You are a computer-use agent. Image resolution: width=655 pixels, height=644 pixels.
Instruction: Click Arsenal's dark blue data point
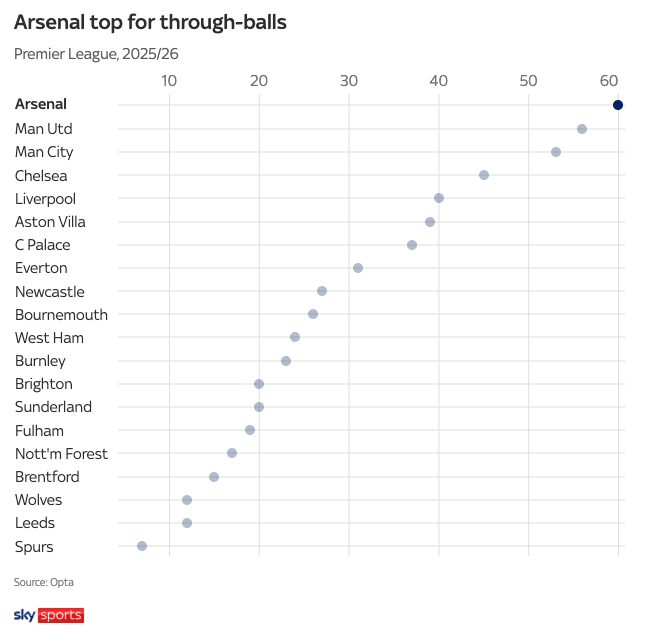618,105
